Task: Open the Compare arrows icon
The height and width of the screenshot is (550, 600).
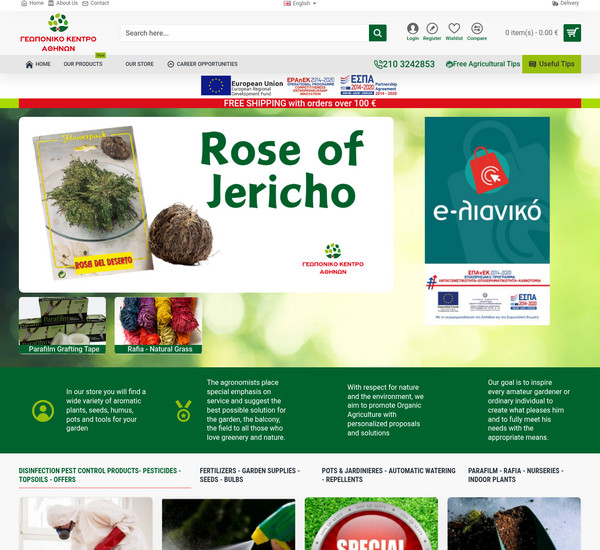Action: pyautogui.click(x=477, y=28)
